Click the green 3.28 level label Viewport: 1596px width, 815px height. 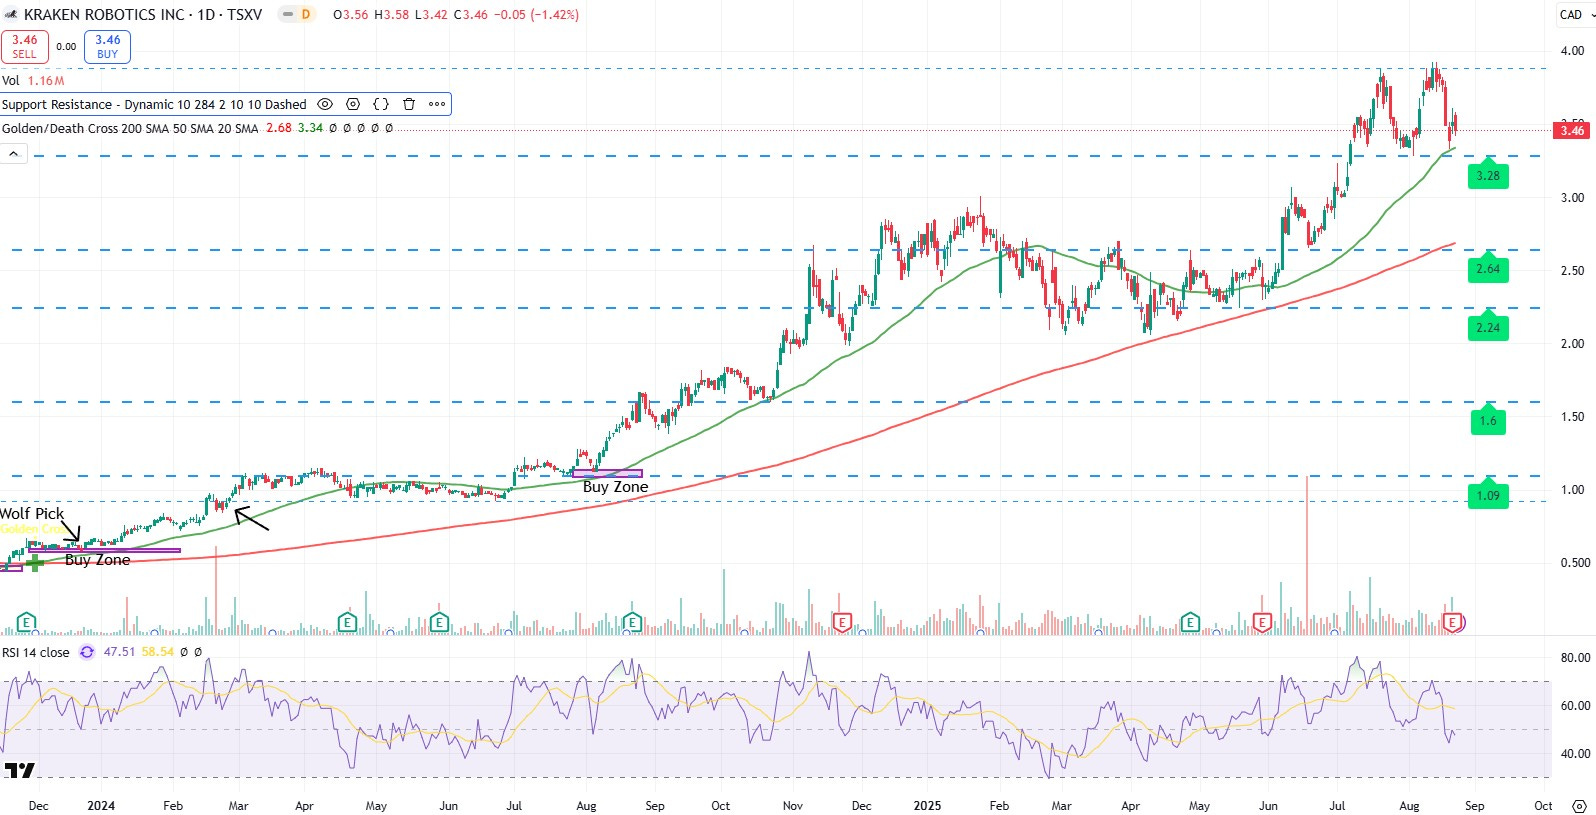(x=1488, y=176)
